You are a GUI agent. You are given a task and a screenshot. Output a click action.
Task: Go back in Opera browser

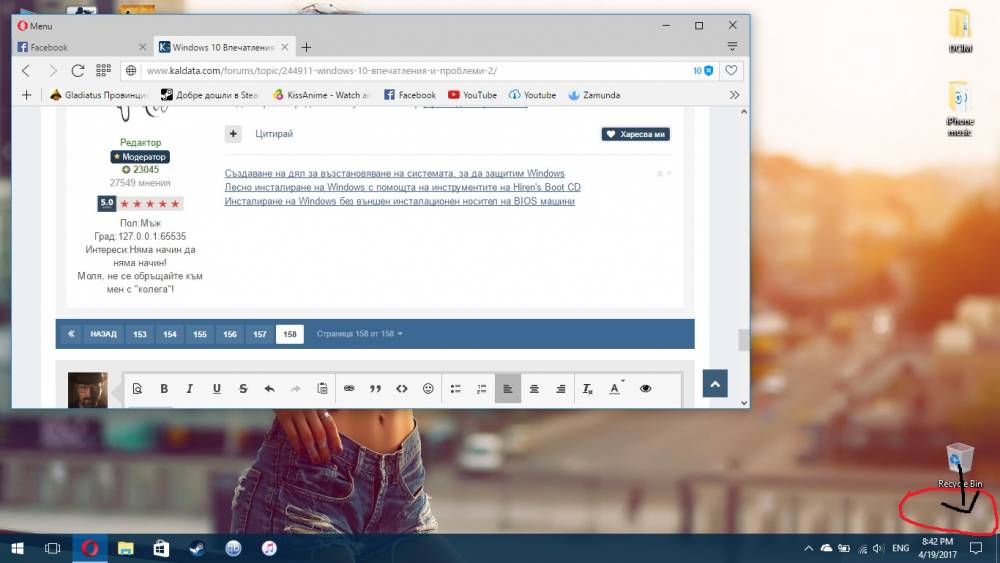pos(26,70)
